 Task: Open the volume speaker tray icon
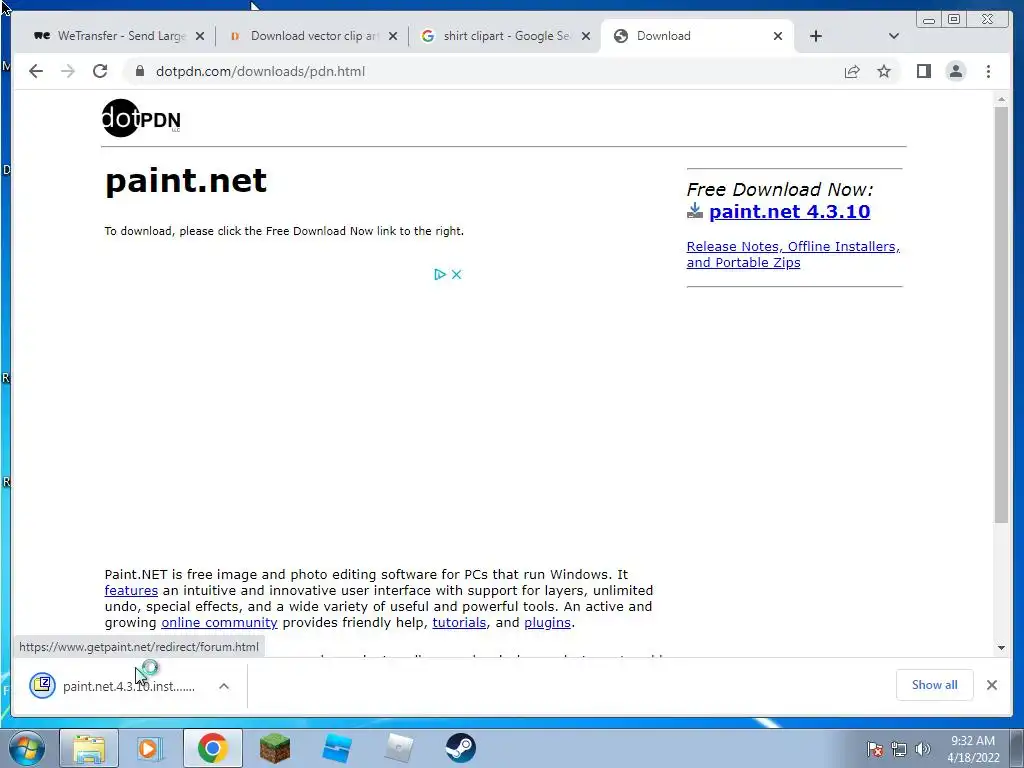(922, 749)
